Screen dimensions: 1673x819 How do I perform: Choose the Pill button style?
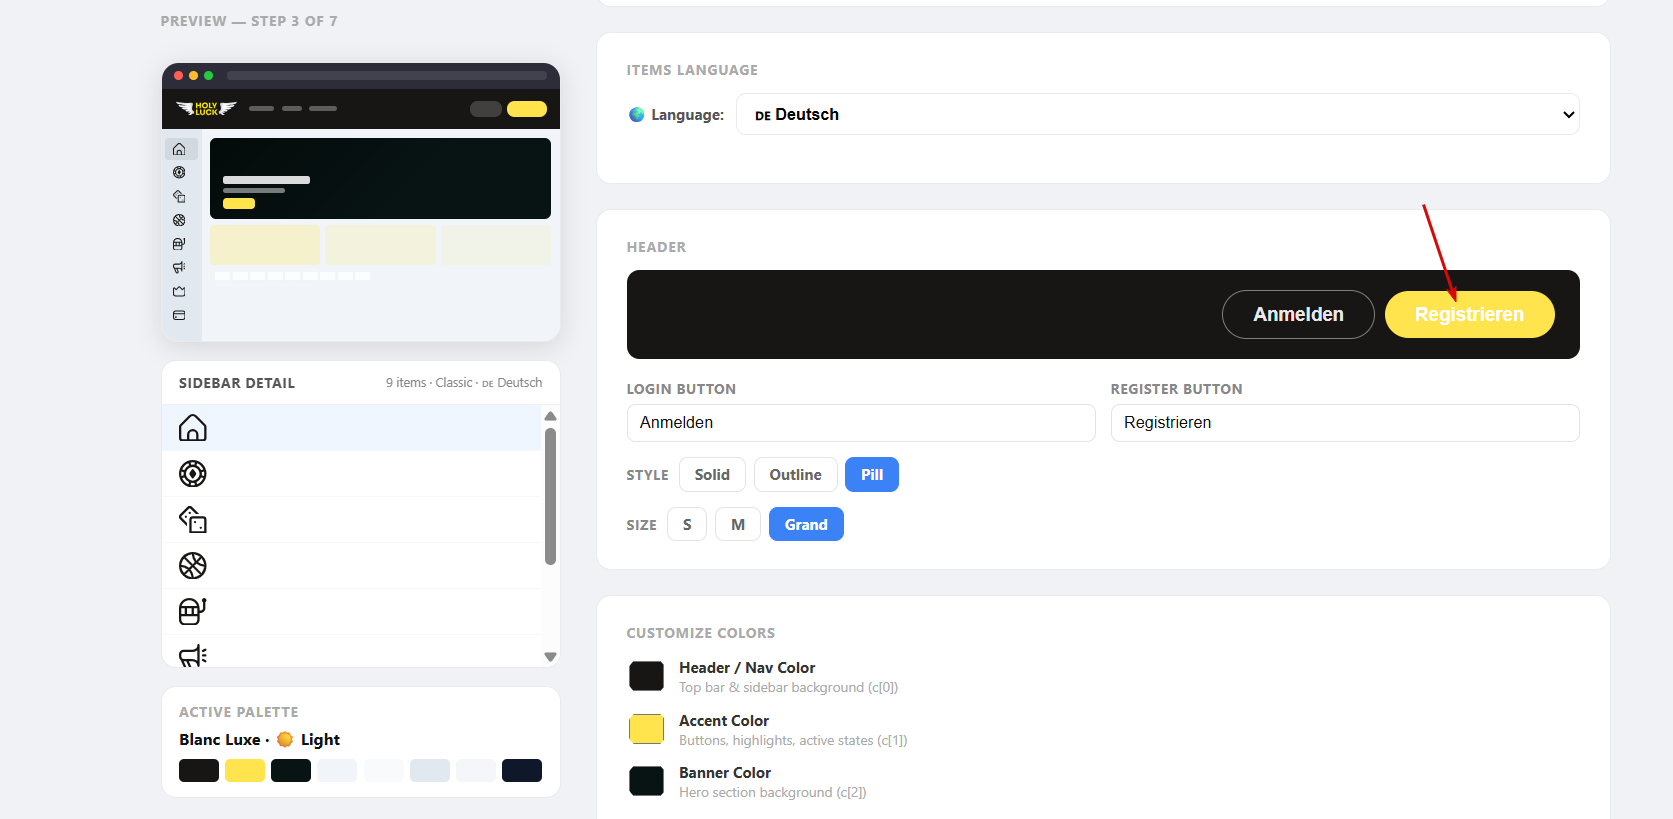click(872, 475)
